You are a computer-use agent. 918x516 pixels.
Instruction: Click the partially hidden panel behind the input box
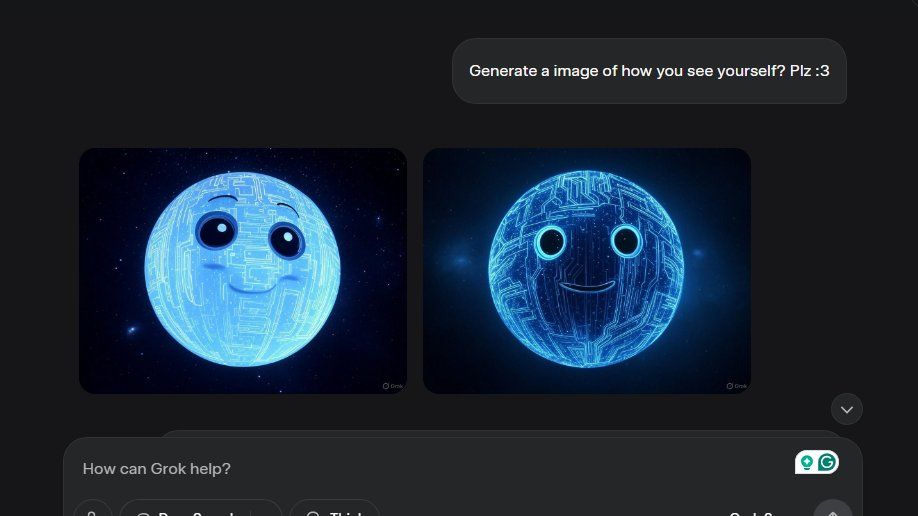501,433
